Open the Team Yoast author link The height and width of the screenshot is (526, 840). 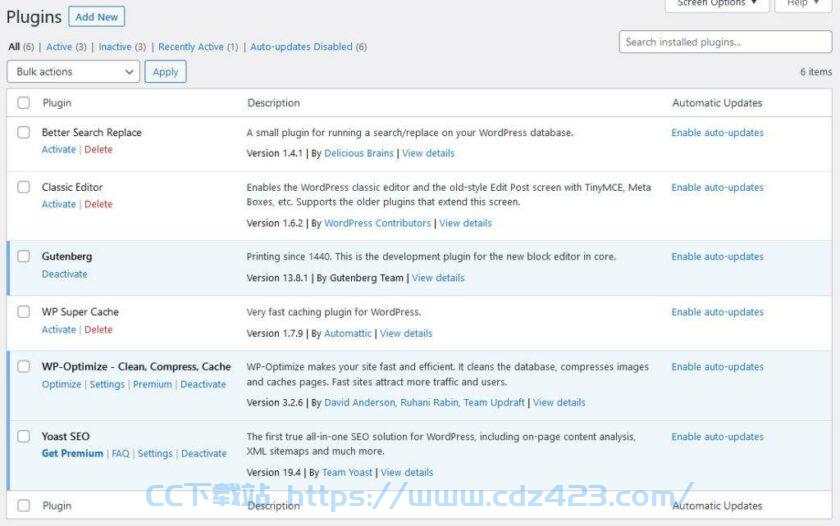pyautogui.click(x=347, y=472)
